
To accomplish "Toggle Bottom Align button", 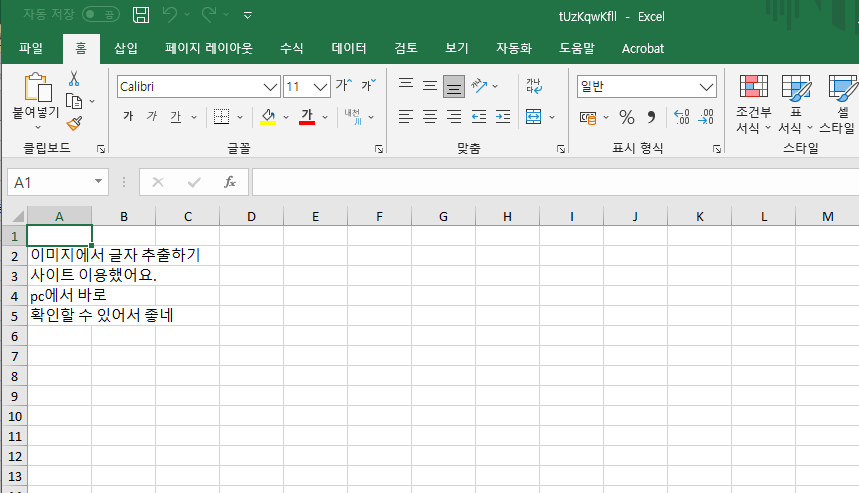I will pos(454,86).
